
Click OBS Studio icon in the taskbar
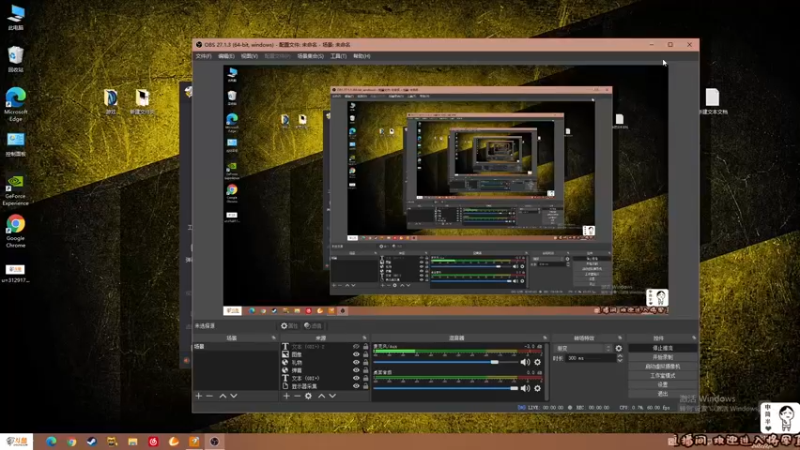214,441
